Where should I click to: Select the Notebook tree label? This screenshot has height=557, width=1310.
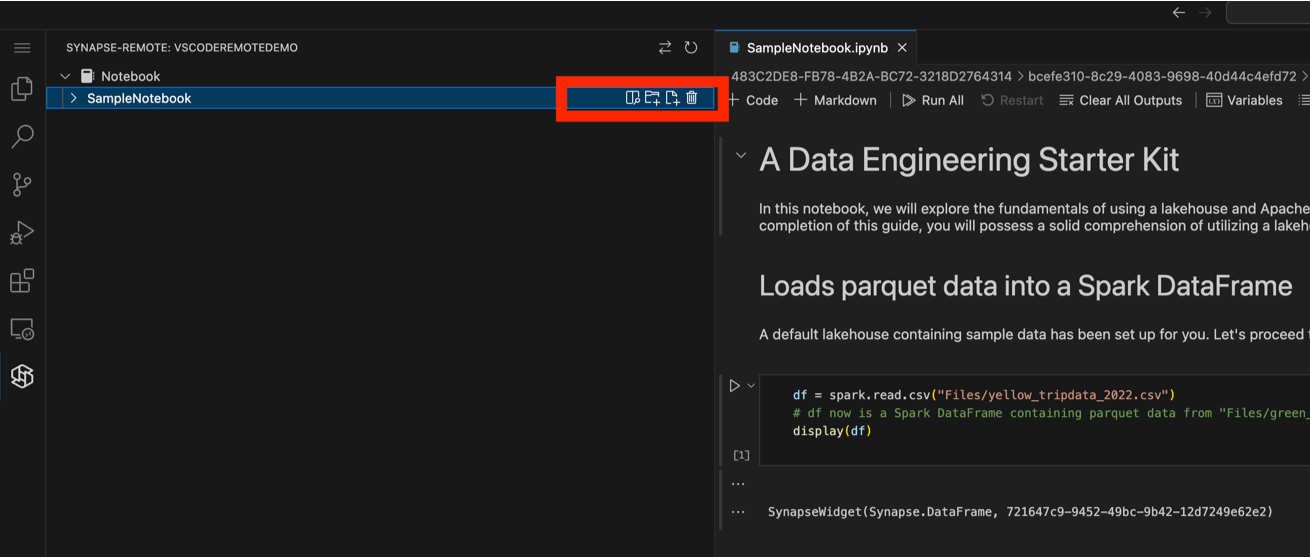point(130,76)
